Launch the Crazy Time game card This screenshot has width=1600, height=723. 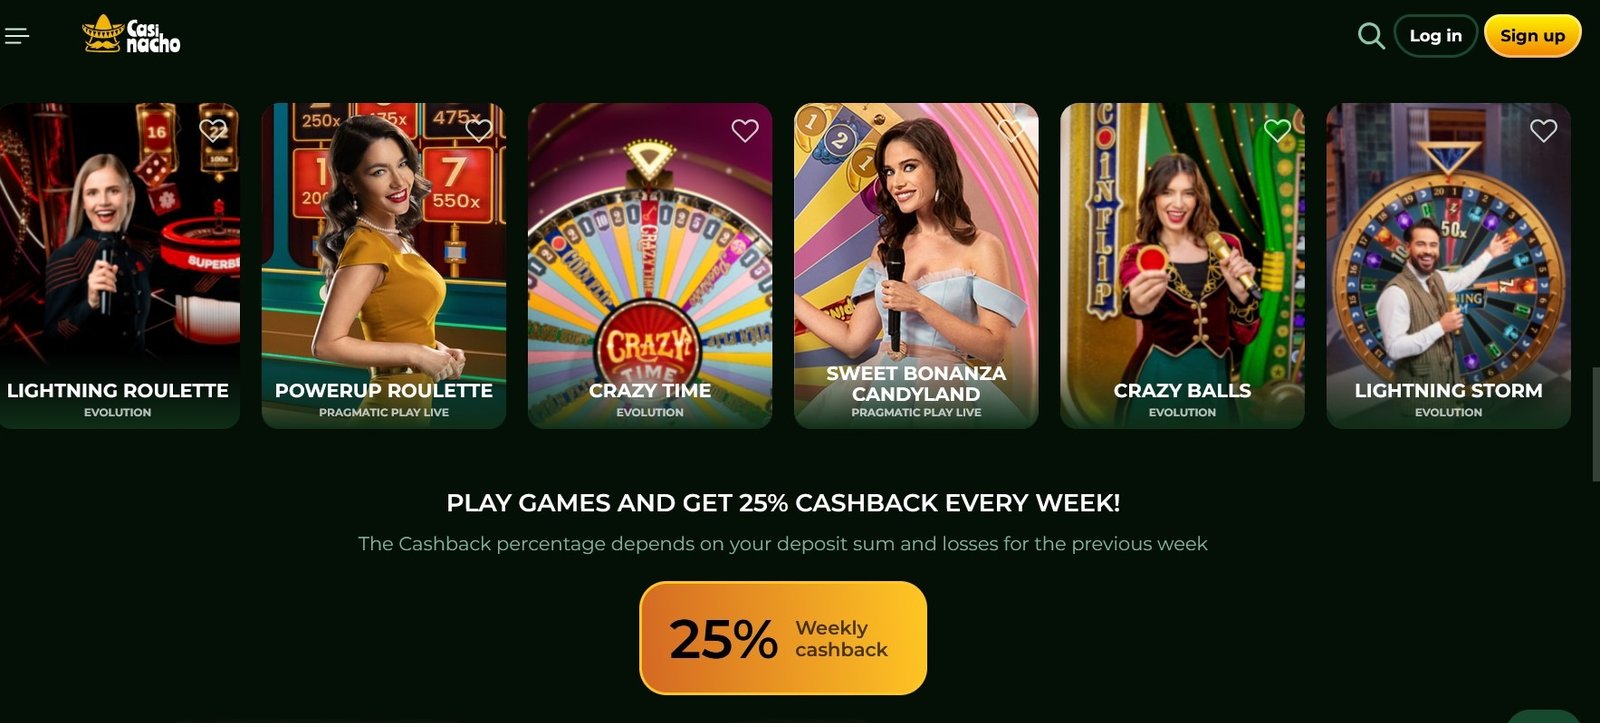pos(650,266)
